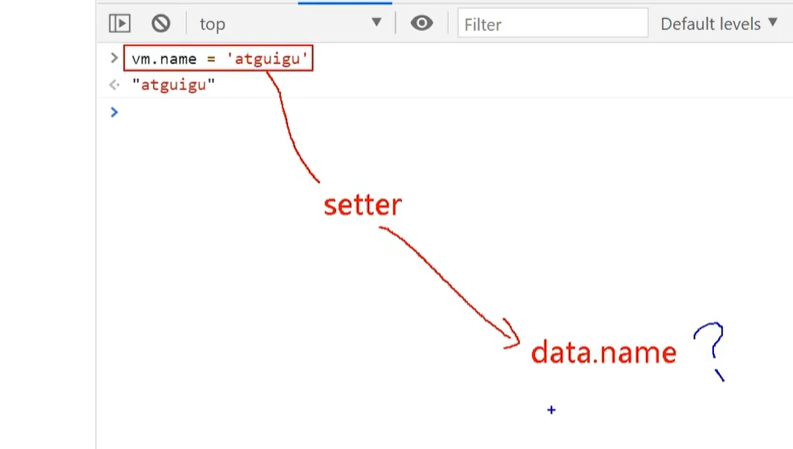
Task: Click the red 'setter' annotation text
Action: (x=362, y=205)
